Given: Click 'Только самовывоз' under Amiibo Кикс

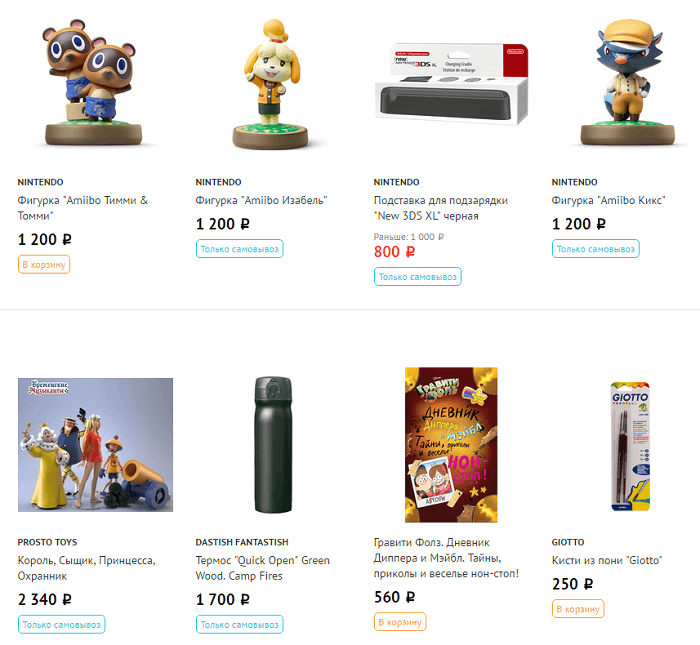Looking at the screenshot, I should [596, 249].
